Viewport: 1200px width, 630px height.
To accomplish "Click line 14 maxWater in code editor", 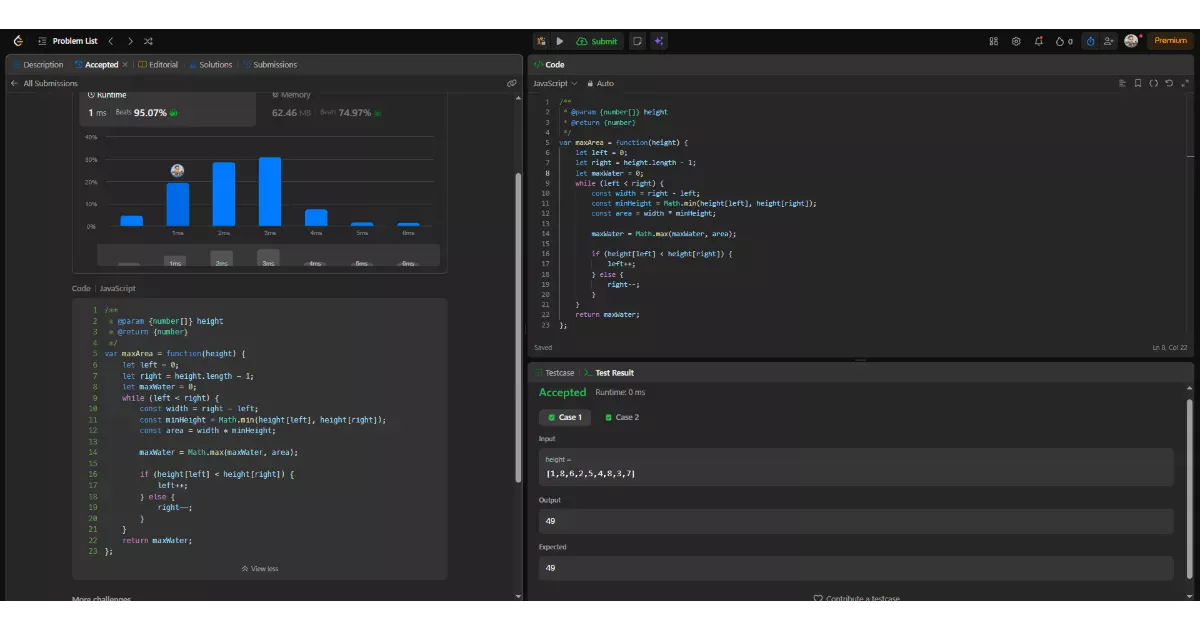I will (x=663, y=233).
